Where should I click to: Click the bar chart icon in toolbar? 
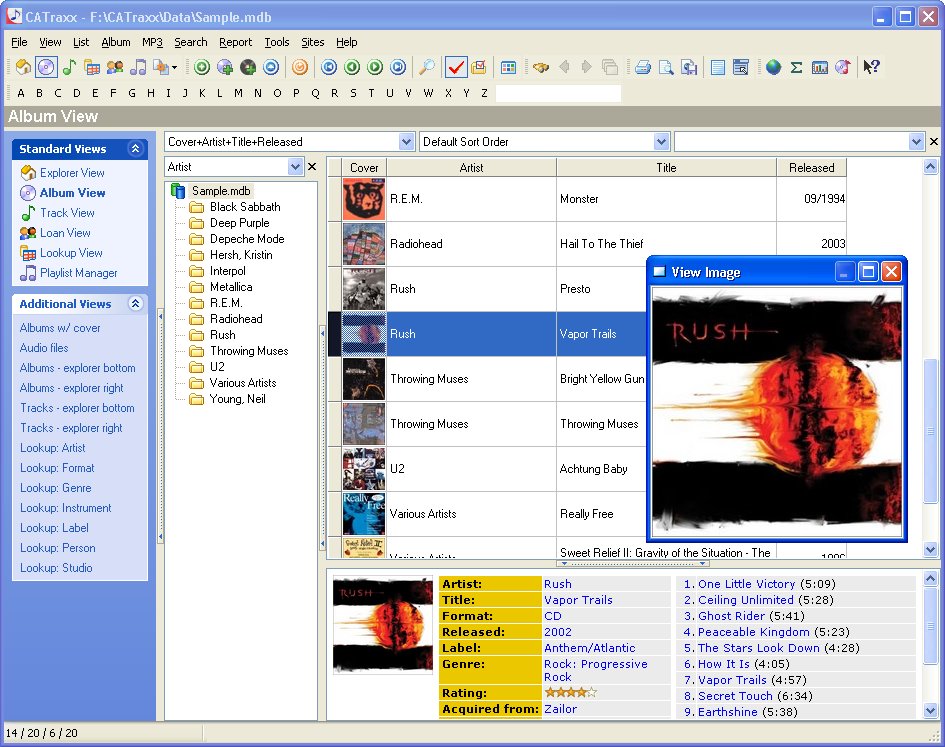point(820,67)
